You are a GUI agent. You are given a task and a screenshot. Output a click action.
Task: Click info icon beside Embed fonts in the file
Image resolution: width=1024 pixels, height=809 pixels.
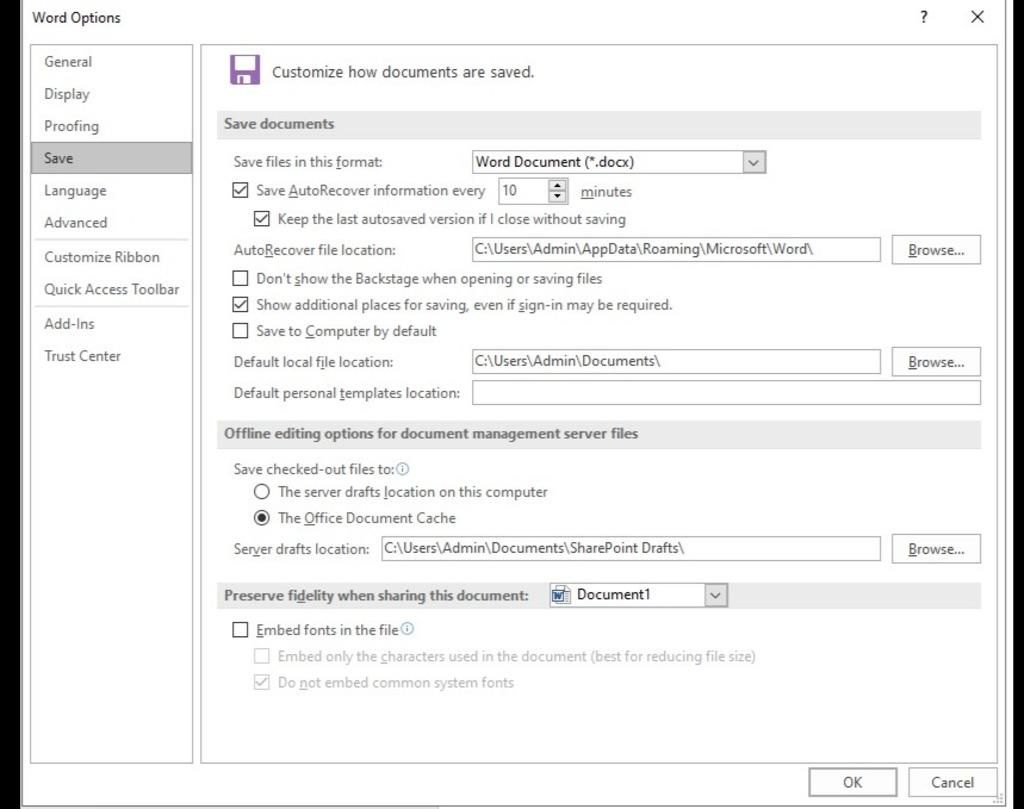click(408, 629)
